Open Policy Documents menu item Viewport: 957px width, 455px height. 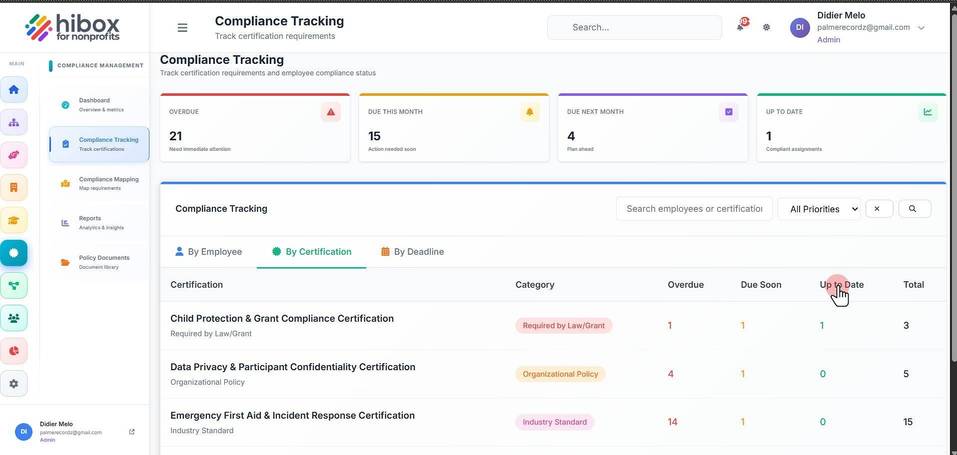pos(99,263)
